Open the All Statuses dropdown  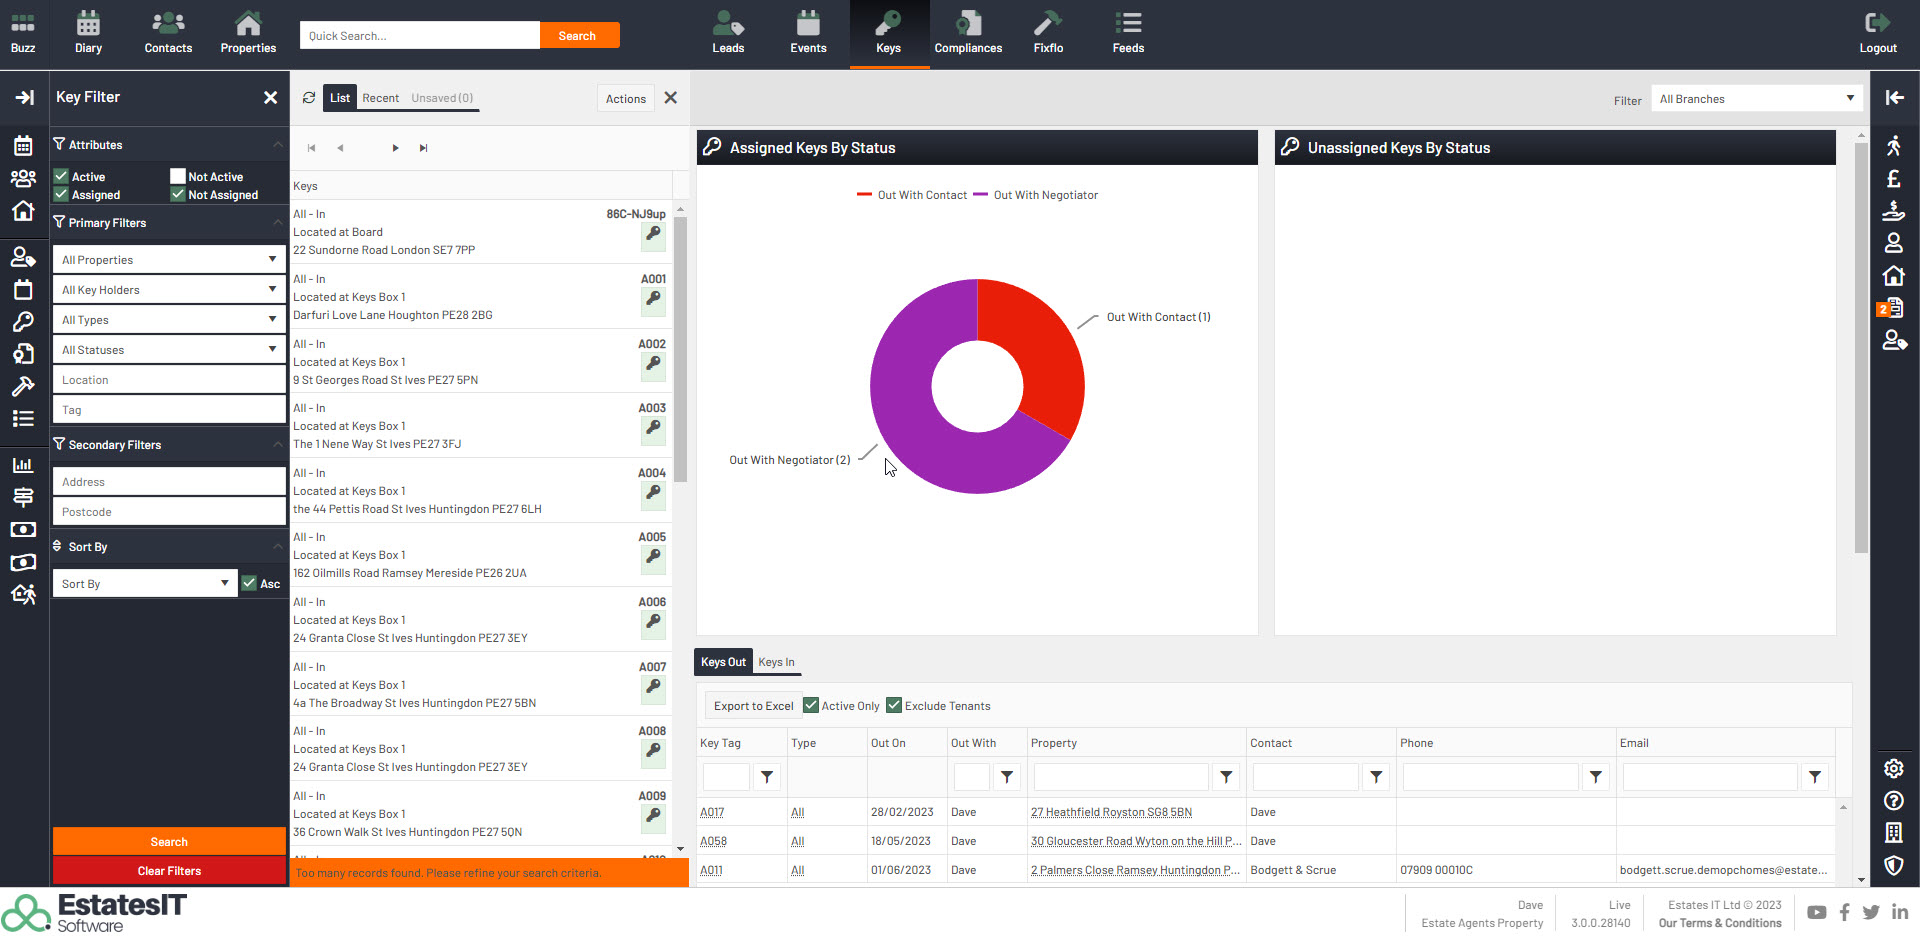(168, 350)
